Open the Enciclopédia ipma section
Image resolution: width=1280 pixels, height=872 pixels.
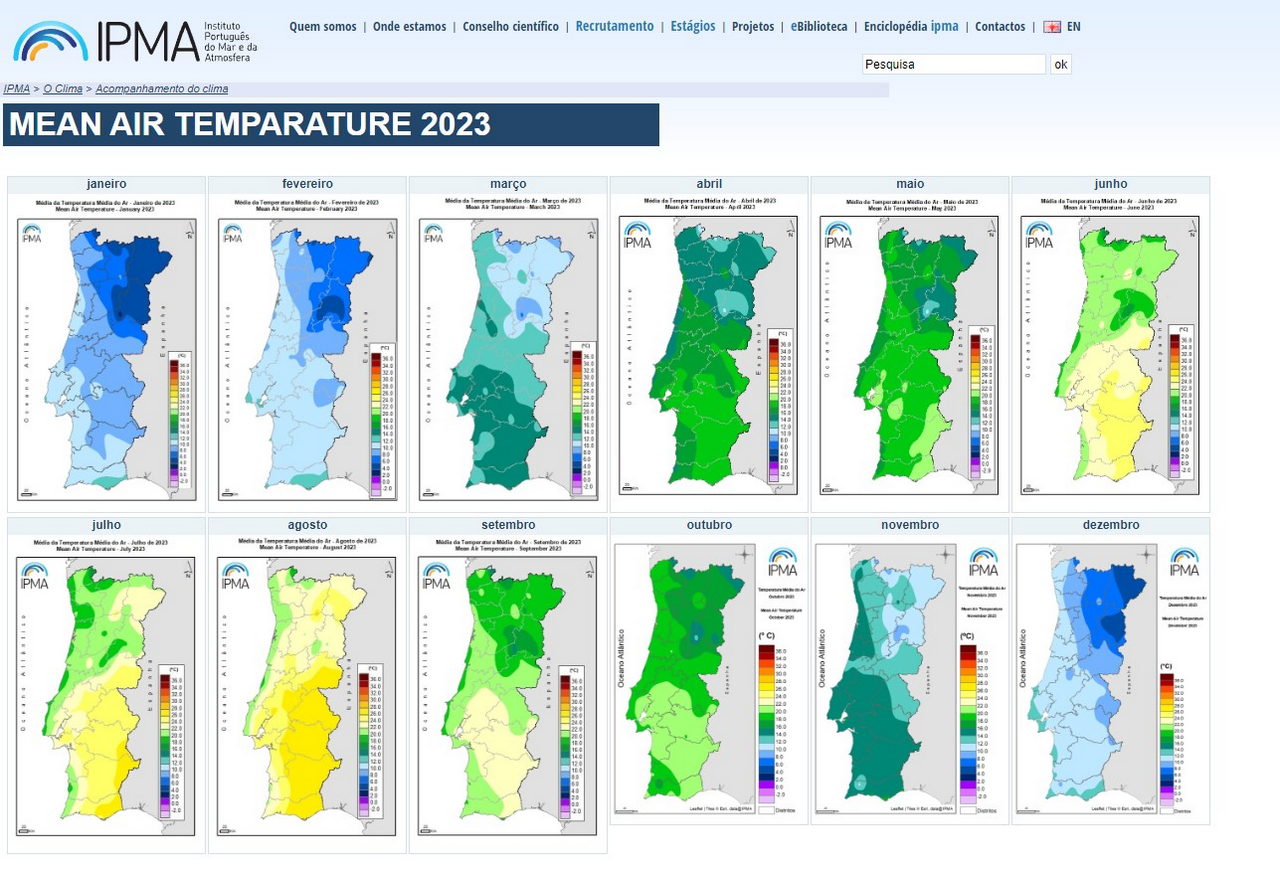click(913, 27)
